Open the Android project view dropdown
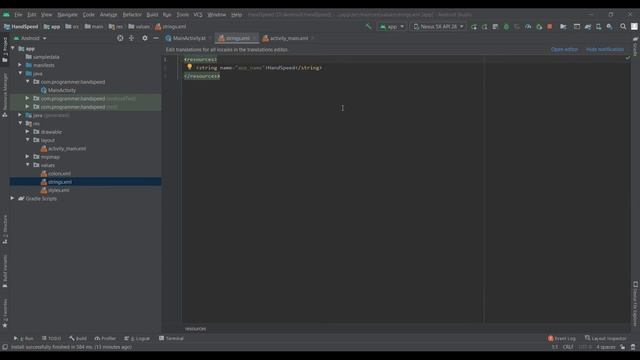 pyautogui.click(x=30, y=38)
